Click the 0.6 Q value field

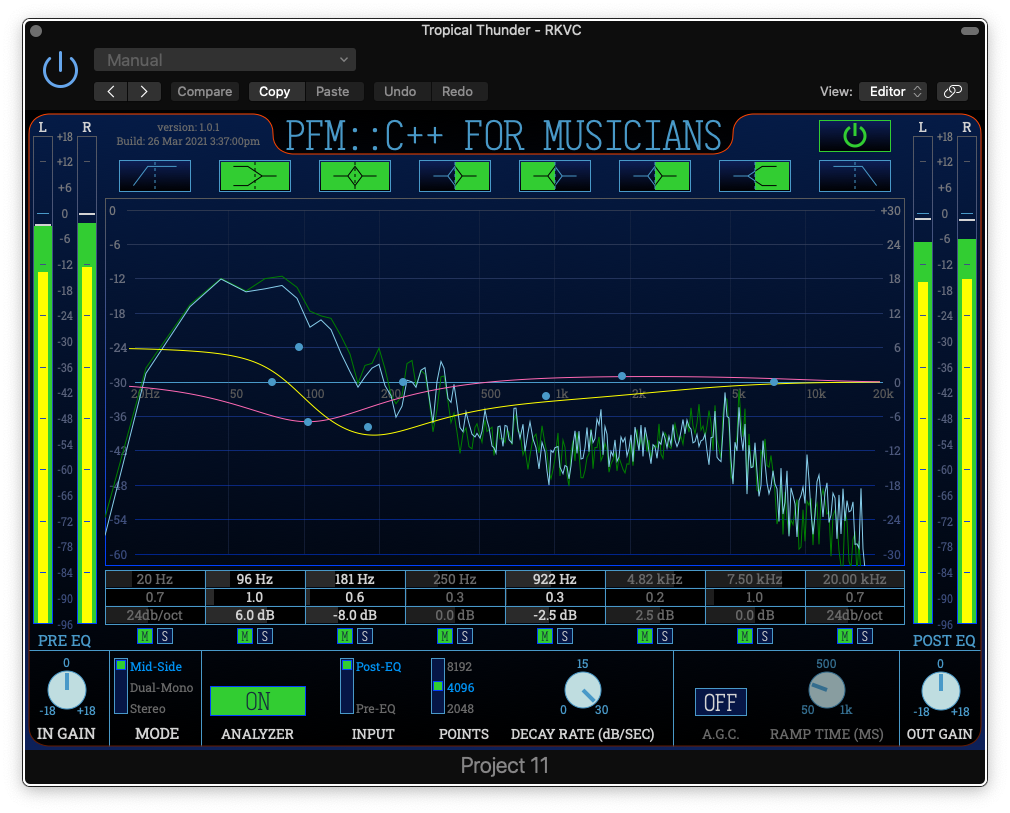[x=355, y=597]
